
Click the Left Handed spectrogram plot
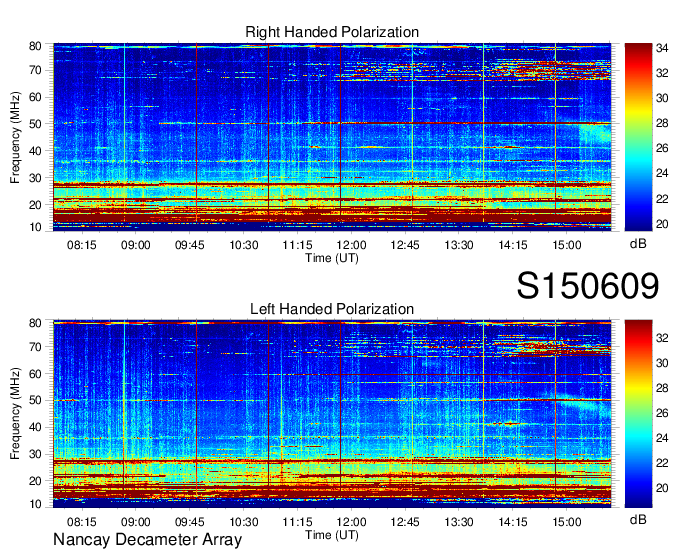(332, 414)
